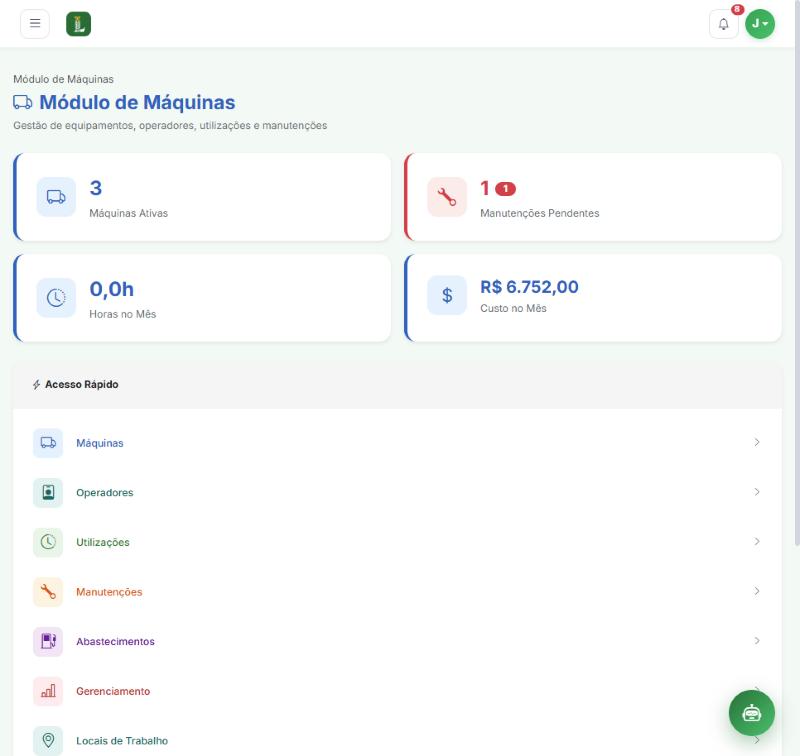The height and width of the screenshot is (756, 800).
Task: Open the J user account dropdown
Action: tap(760, 24)
